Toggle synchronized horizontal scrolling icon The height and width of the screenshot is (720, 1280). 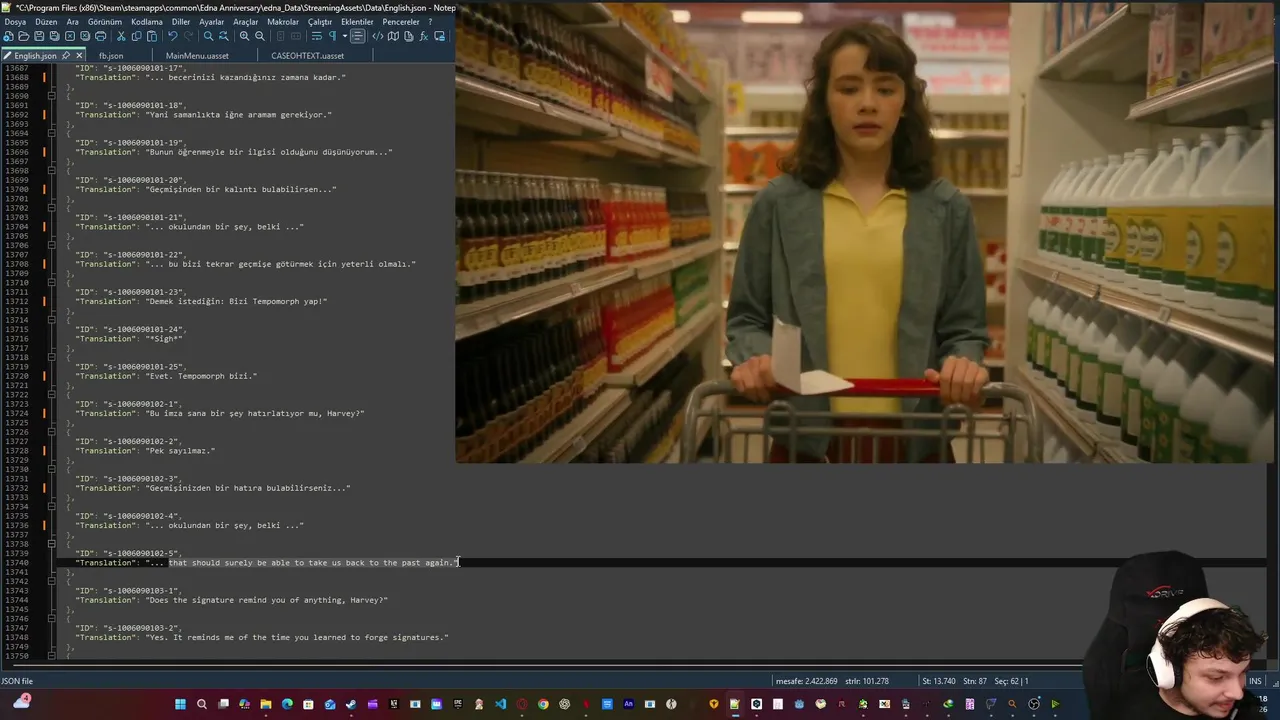point(296,36)
